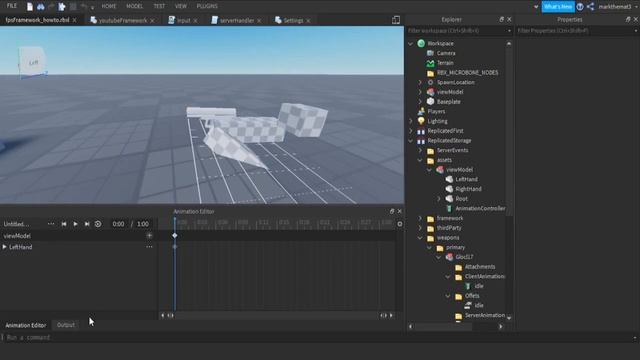Switch to the PLUGINS ribbon tab
Viewport: 640px width, 360px height.
pos(207,6)
